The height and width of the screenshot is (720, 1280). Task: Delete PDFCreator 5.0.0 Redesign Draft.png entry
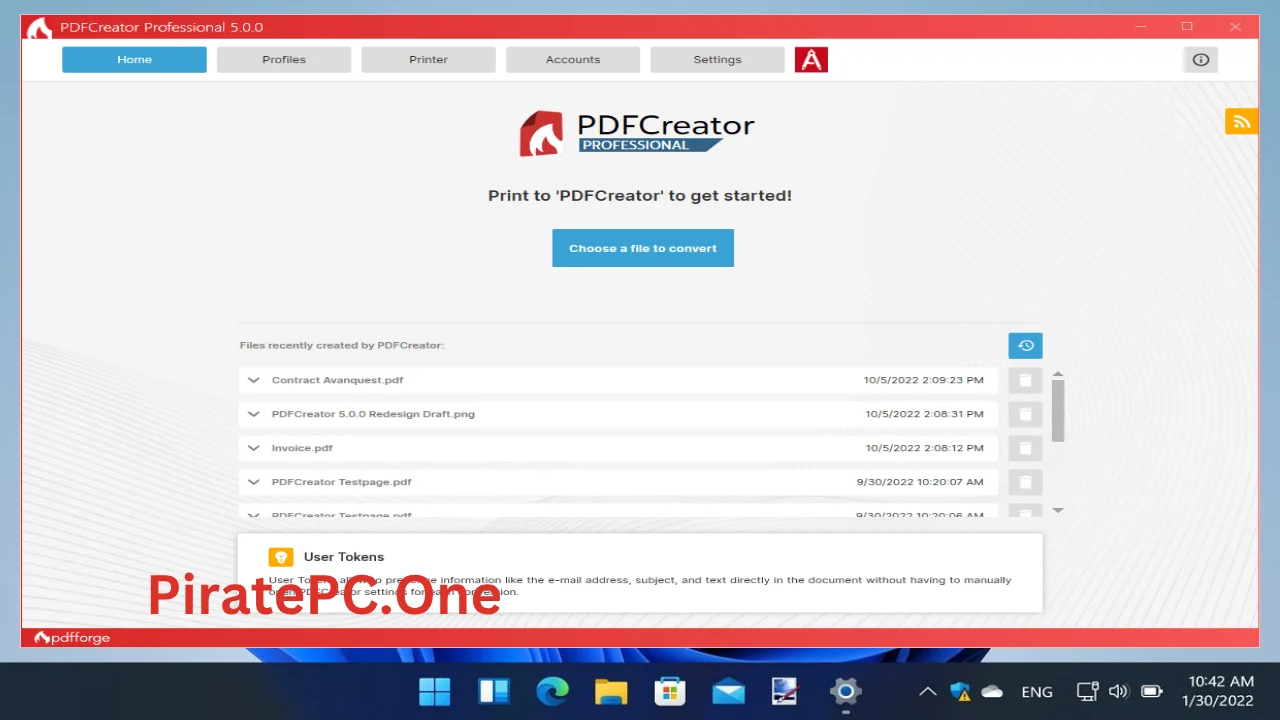click(1025, 414)
